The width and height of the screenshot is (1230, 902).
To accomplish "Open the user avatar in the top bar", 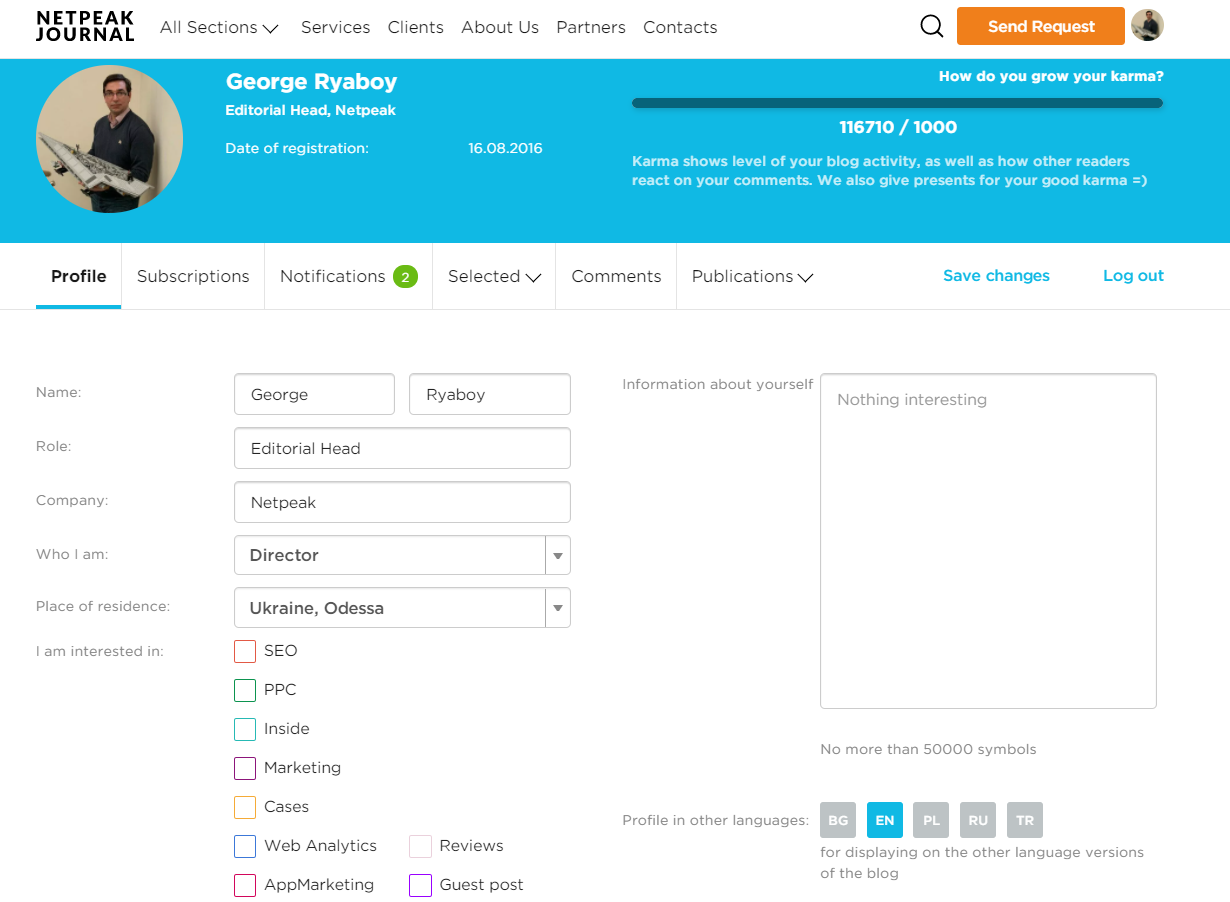I will click(1147, 25).
